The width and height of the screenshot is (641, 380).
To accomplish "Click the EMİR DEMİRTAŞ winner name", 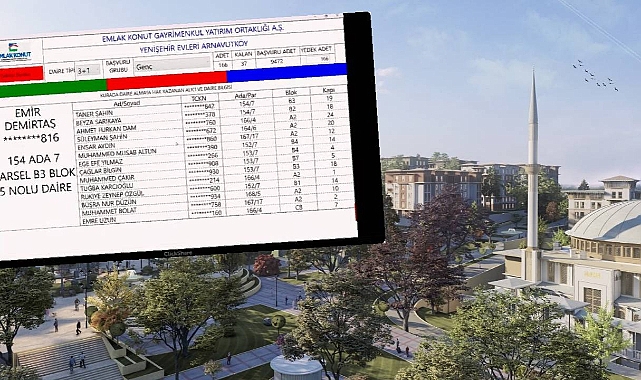I will [30, 118].
